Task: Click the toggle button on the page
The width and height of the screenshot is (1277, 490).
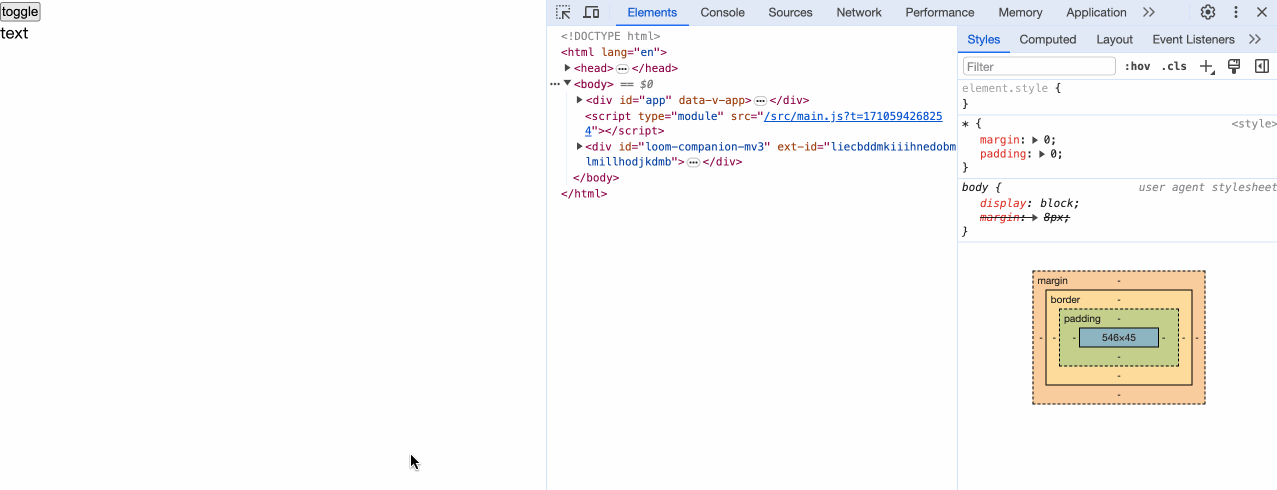Action: point(20,12)
